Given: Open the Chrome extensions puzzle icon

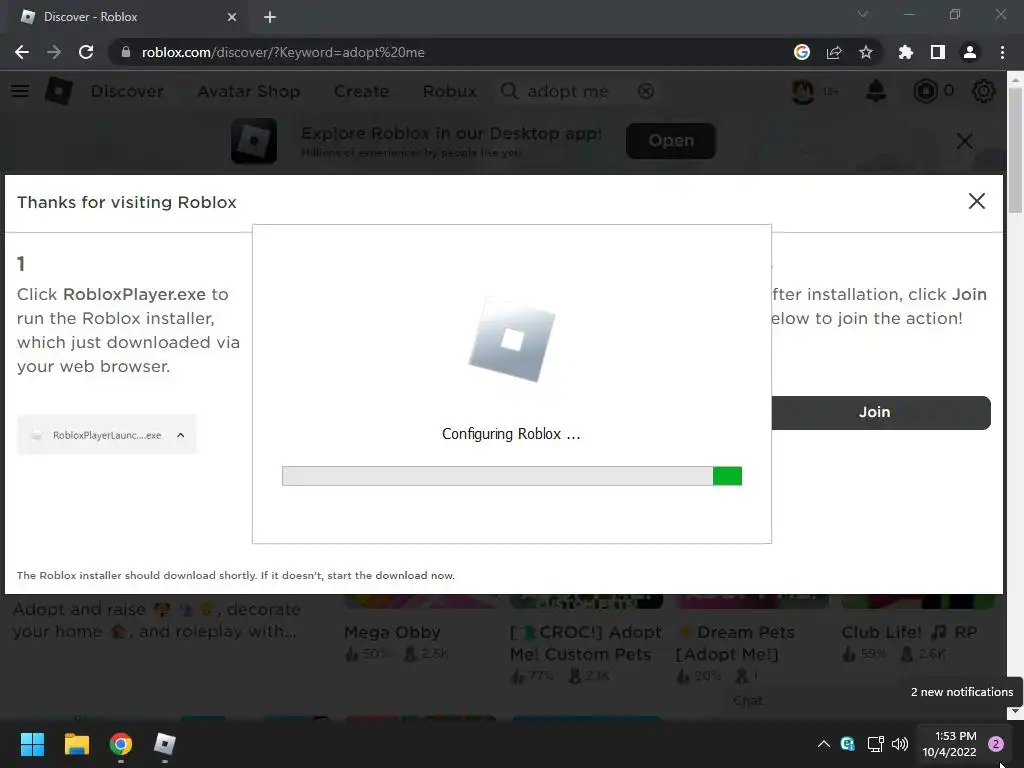Looking at the screenshot, I should [x=906, y=52].
